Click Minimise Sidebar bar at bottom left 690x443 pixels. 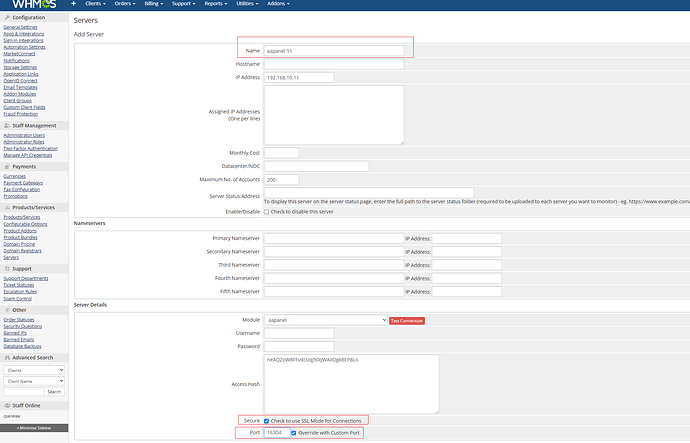34,427
